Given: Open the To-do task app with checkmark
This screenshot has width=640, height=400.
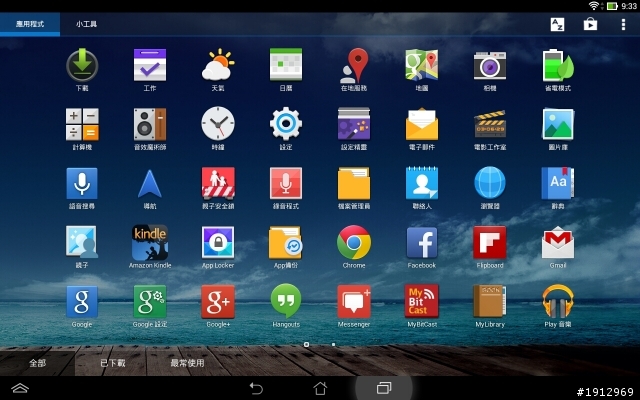Looking at the screenshot, I should click(150, 65).
